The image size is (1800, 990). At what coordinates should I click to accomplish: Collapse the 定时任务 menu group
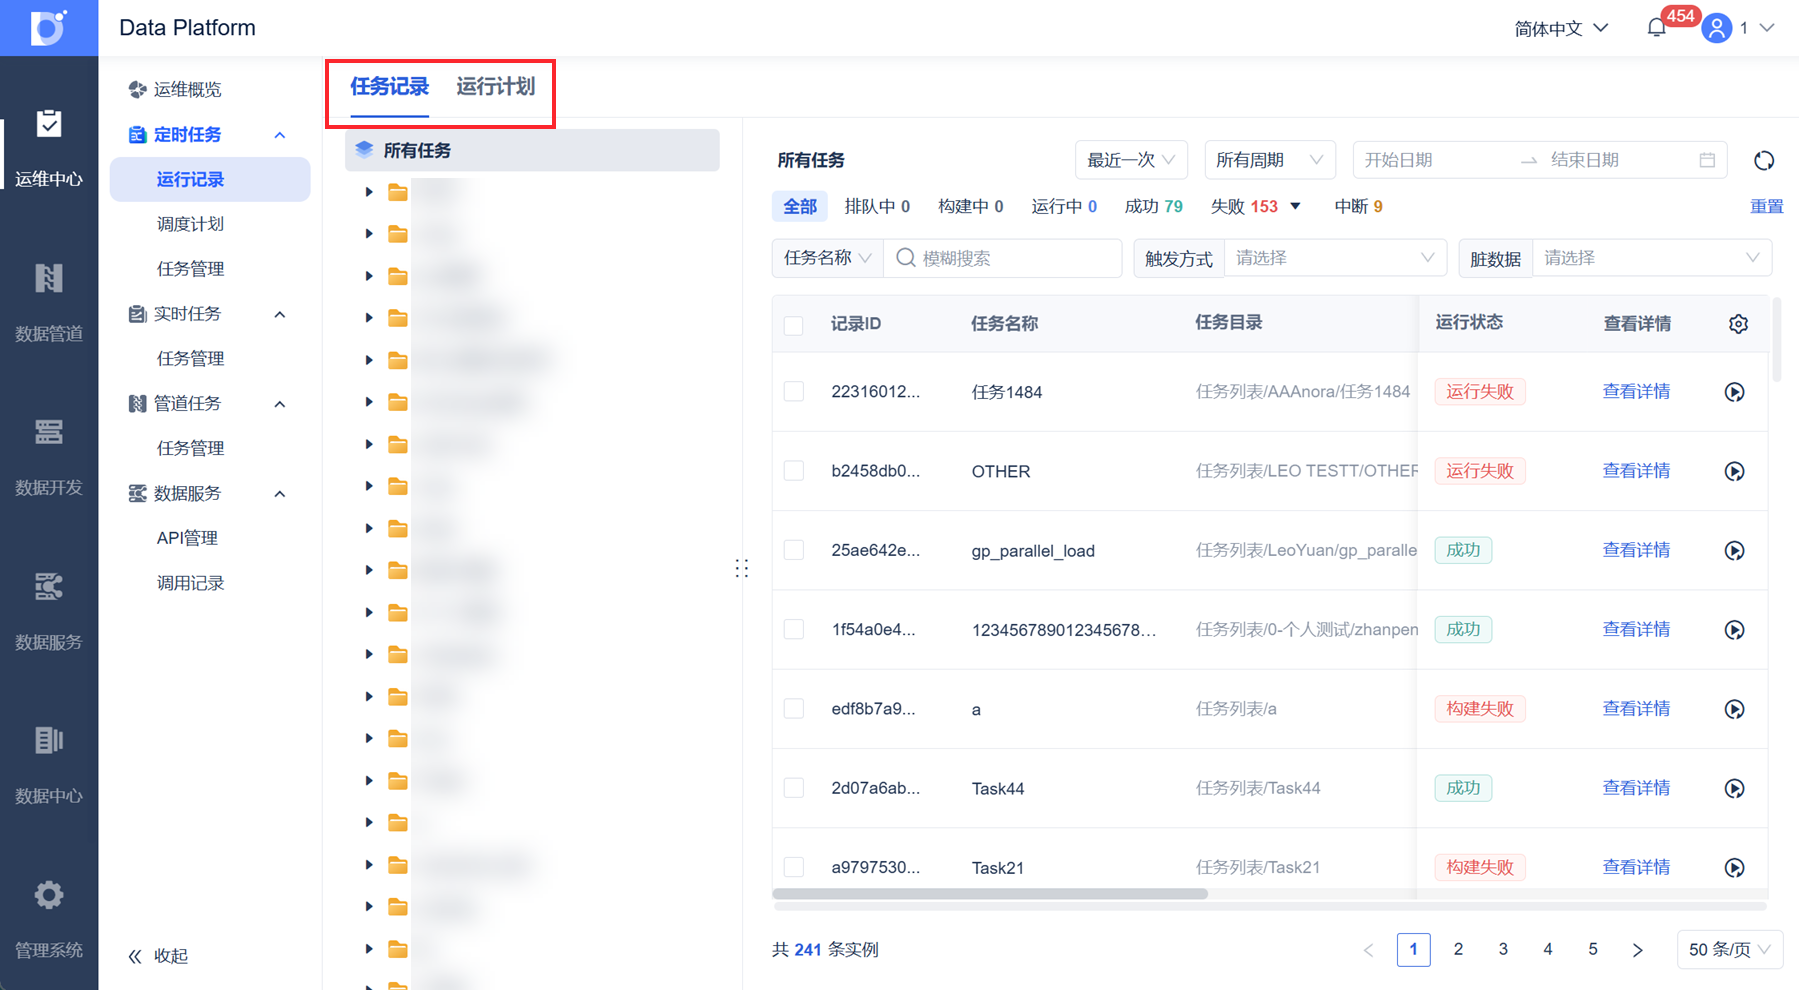(280, 135)
